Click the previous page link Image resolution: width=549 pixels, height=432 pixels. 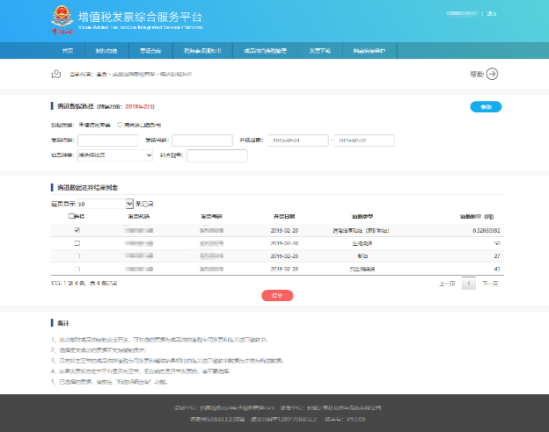pyautogui.click(x=447, y=284)
